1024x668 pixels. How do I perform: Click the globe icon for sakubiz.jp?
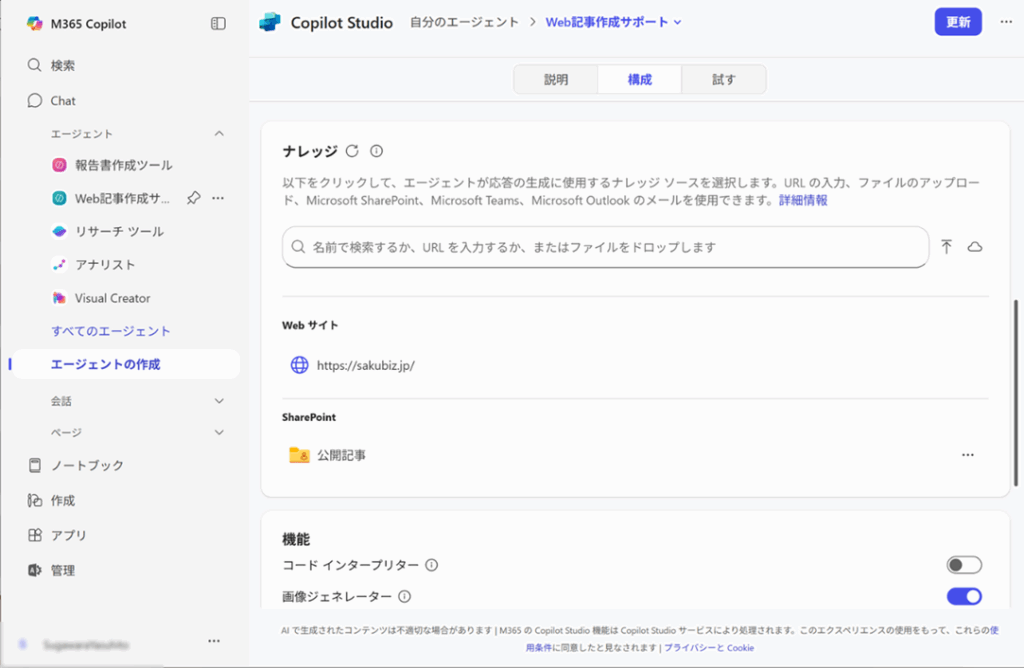[299, 365]
